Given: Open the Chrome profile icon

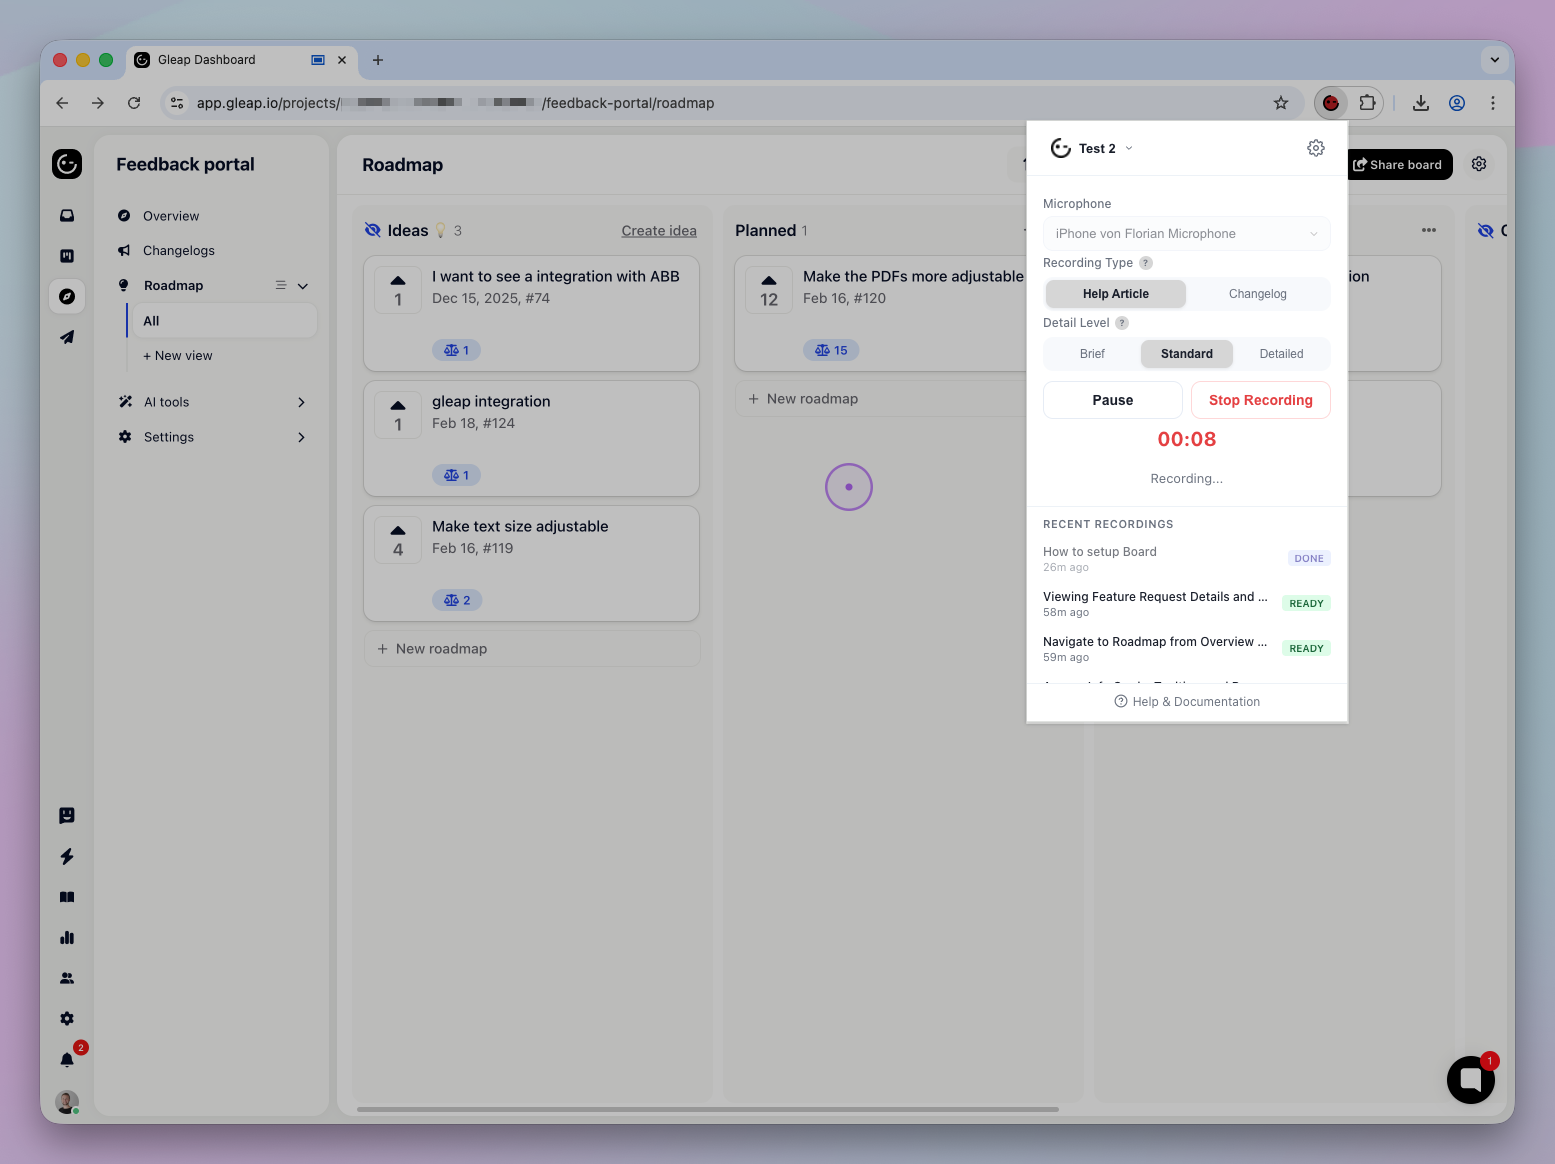Looking at the screenshot, I should 1457,102.
